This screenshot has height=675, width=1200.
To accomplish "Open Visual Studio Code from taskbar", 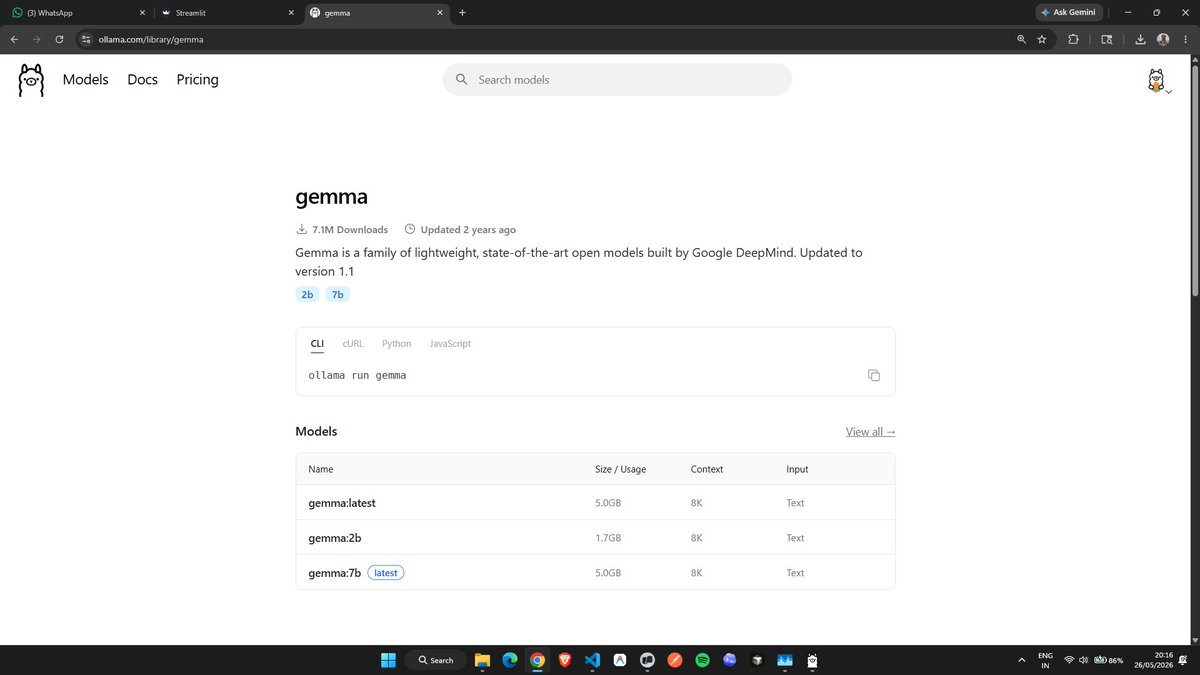I will [592, 660].
